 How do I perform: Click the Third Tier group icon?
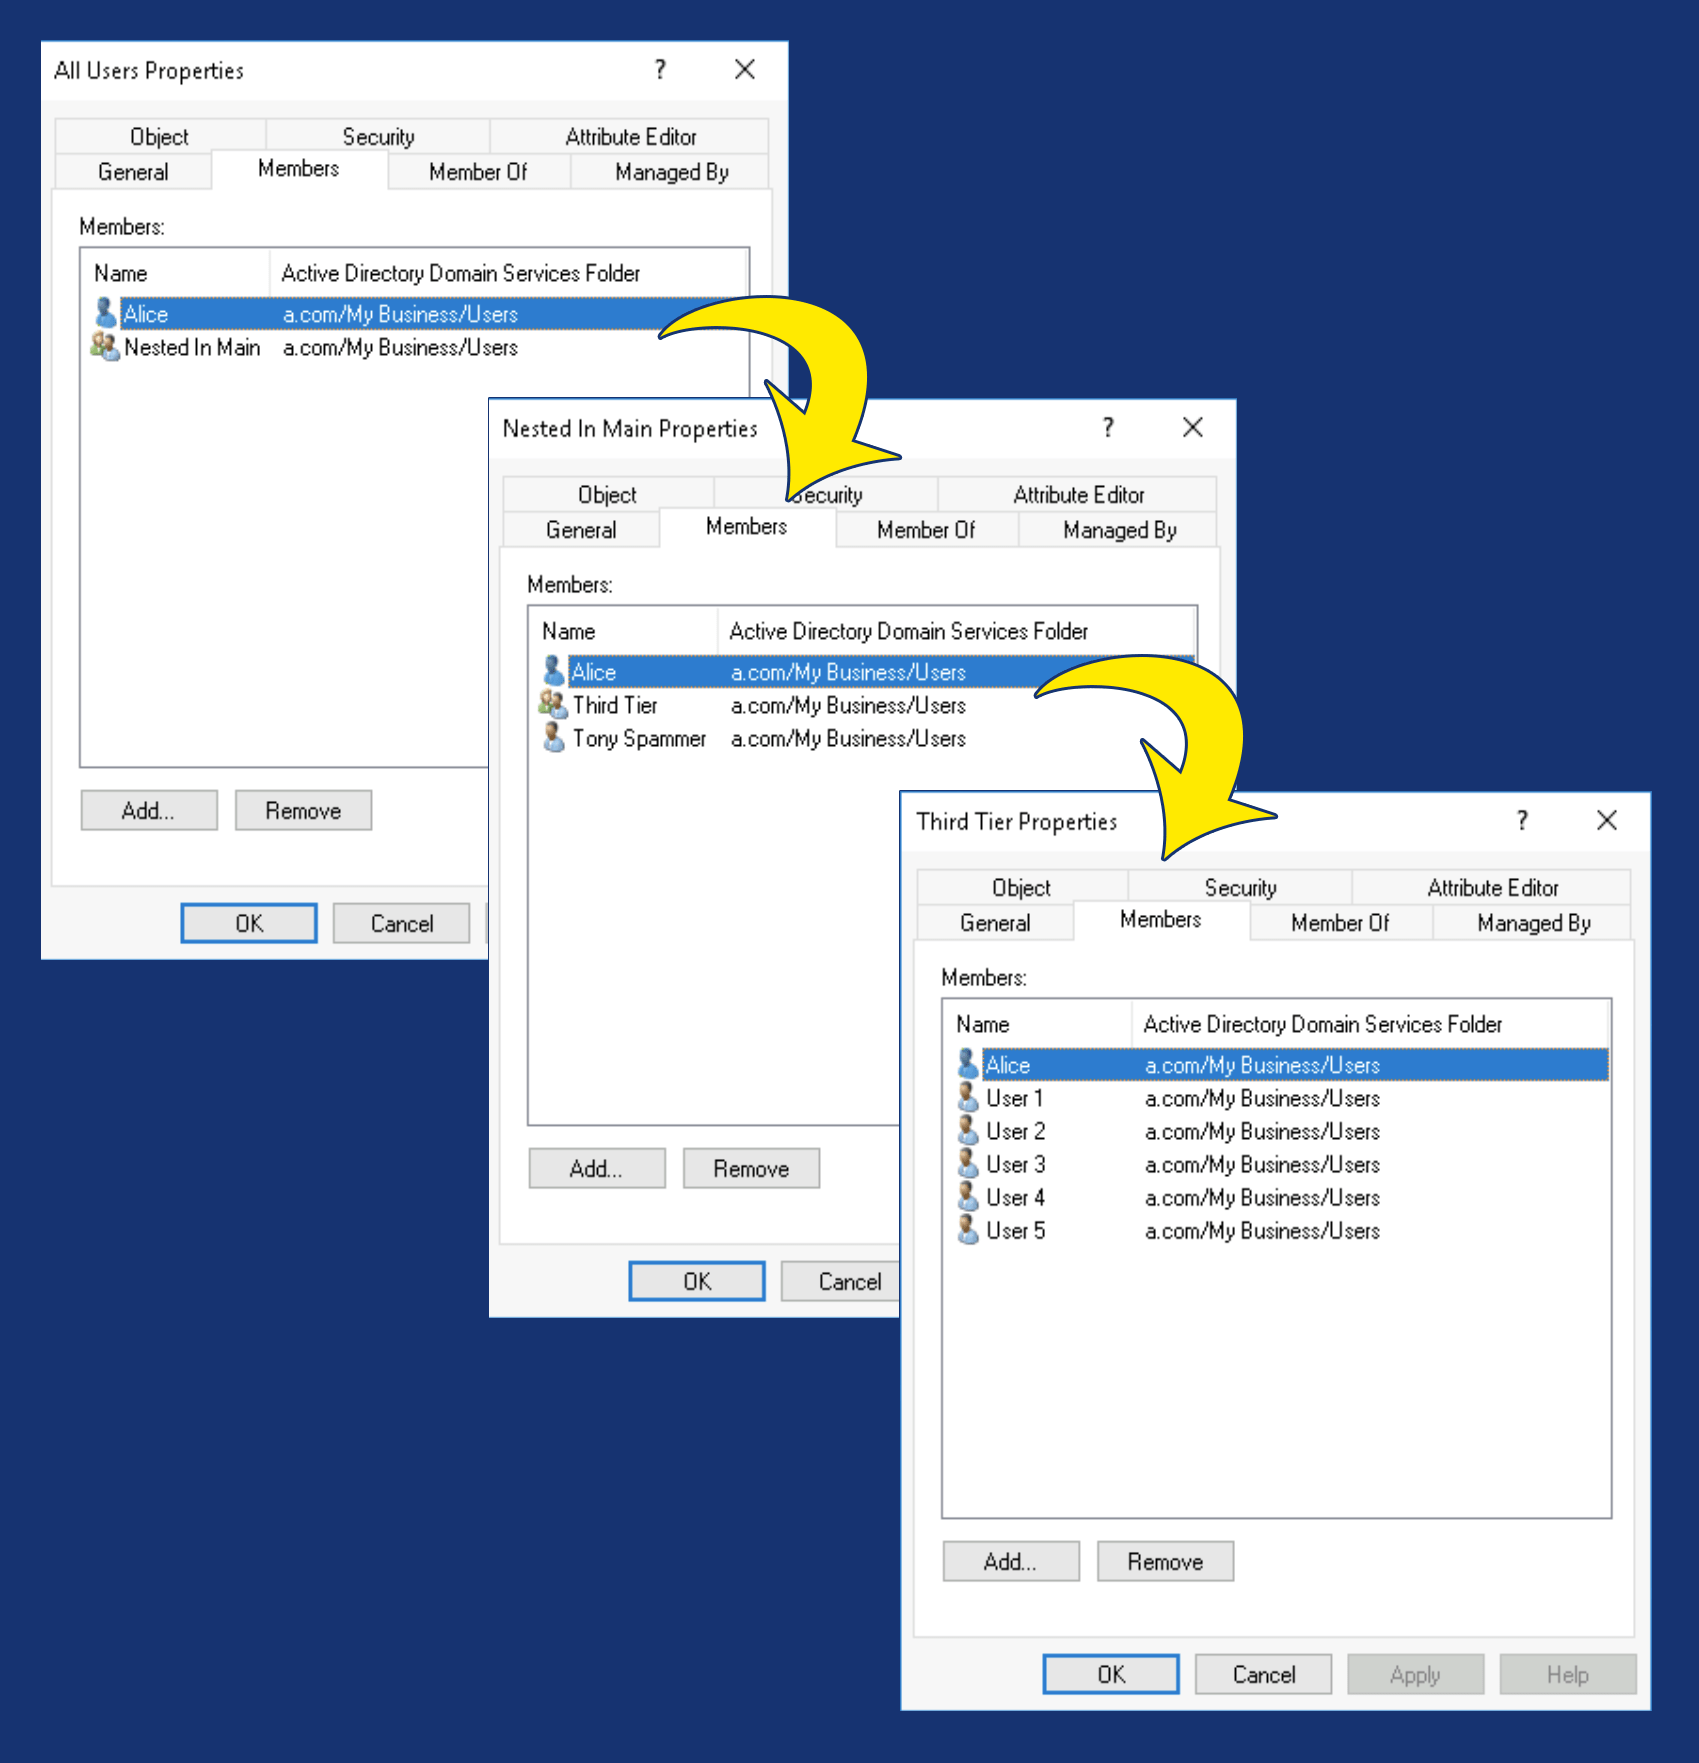pyautogui.click(x=553, y=705)
